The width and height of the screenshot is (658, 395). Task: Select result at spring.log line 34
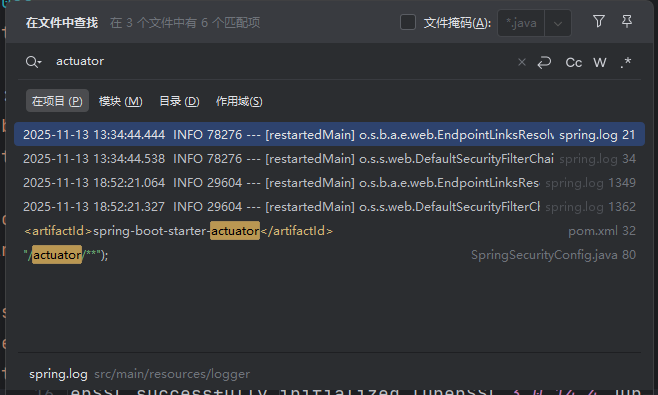coord(329,159)
